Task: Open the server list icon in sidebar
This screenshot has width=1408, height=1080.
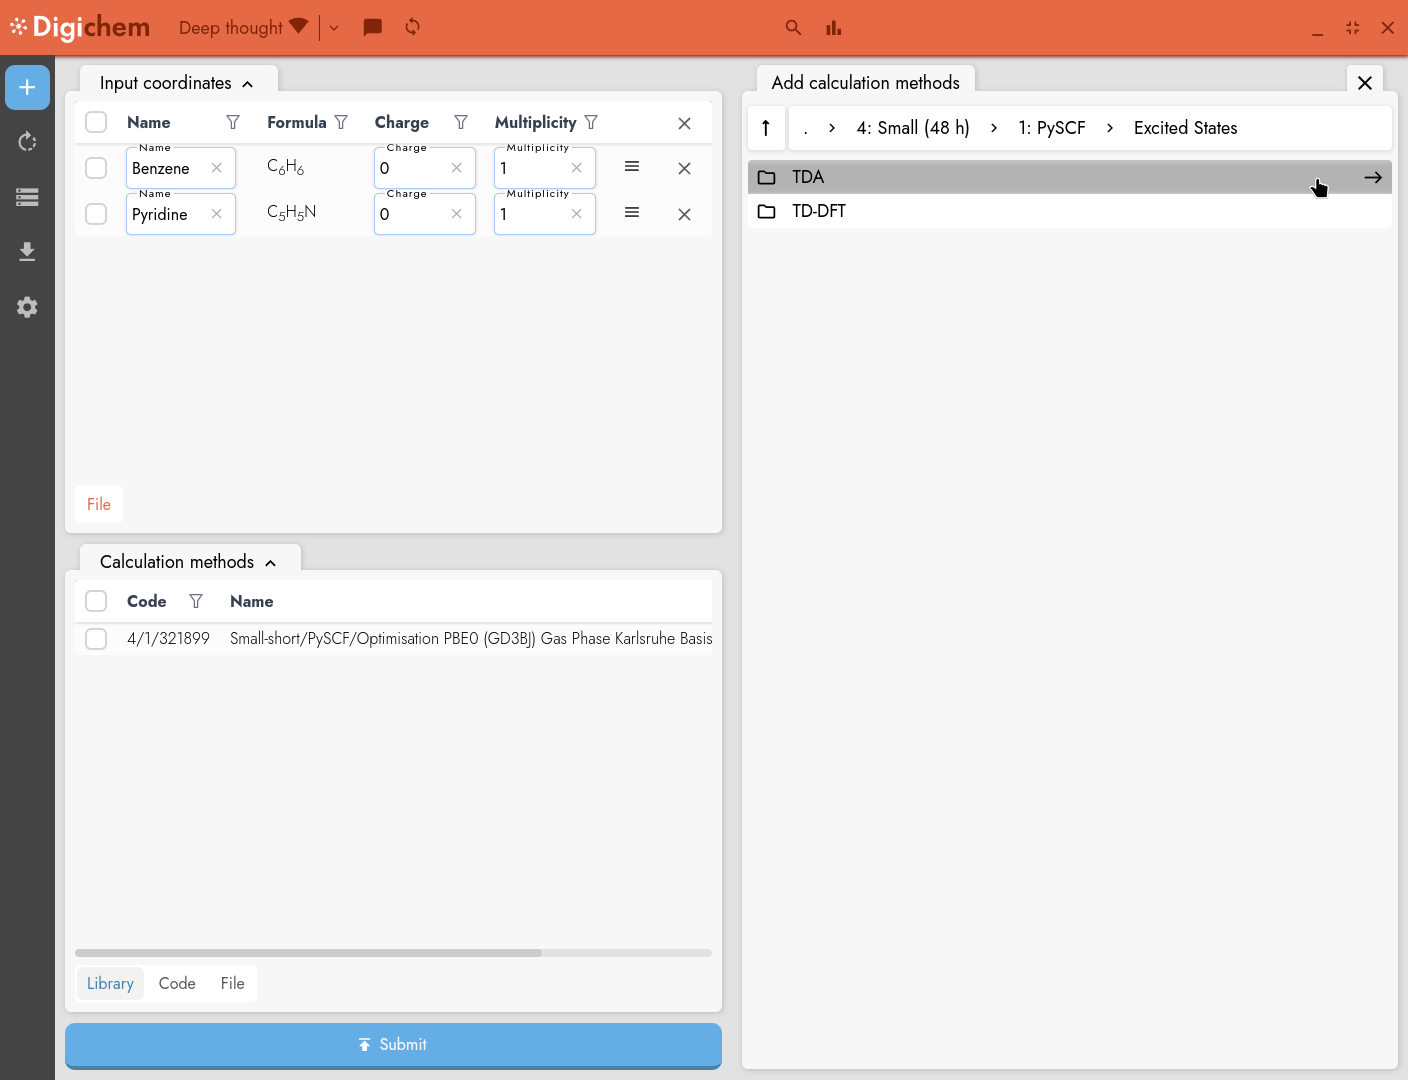Action: click(x=27, y=197)
